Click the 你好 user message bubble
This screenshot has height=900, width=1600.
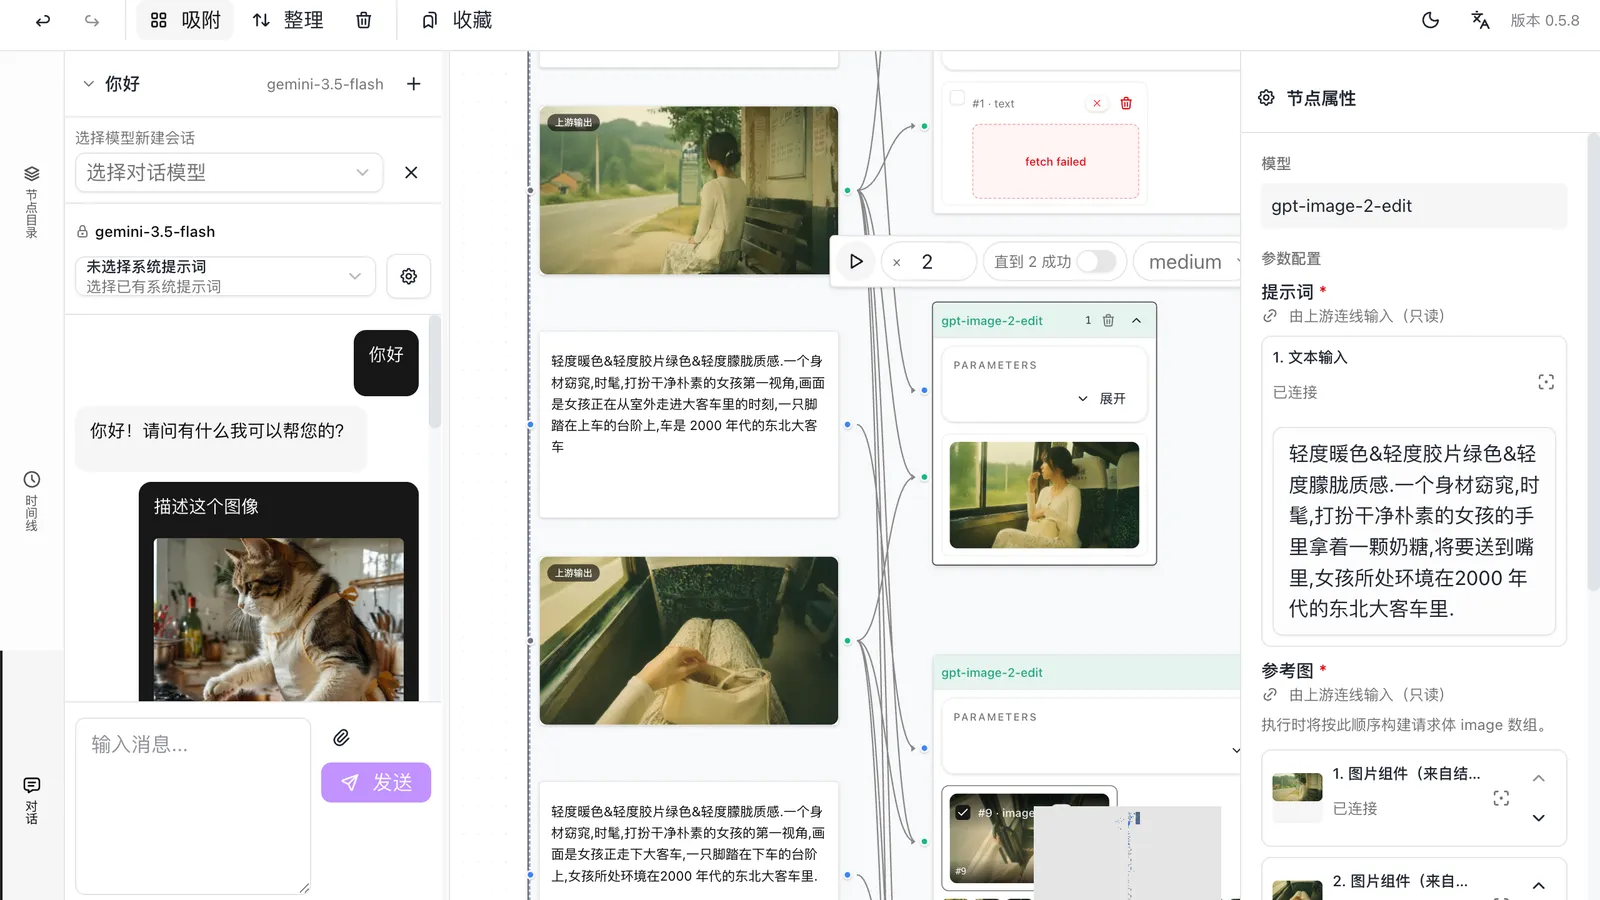[386, 362]
